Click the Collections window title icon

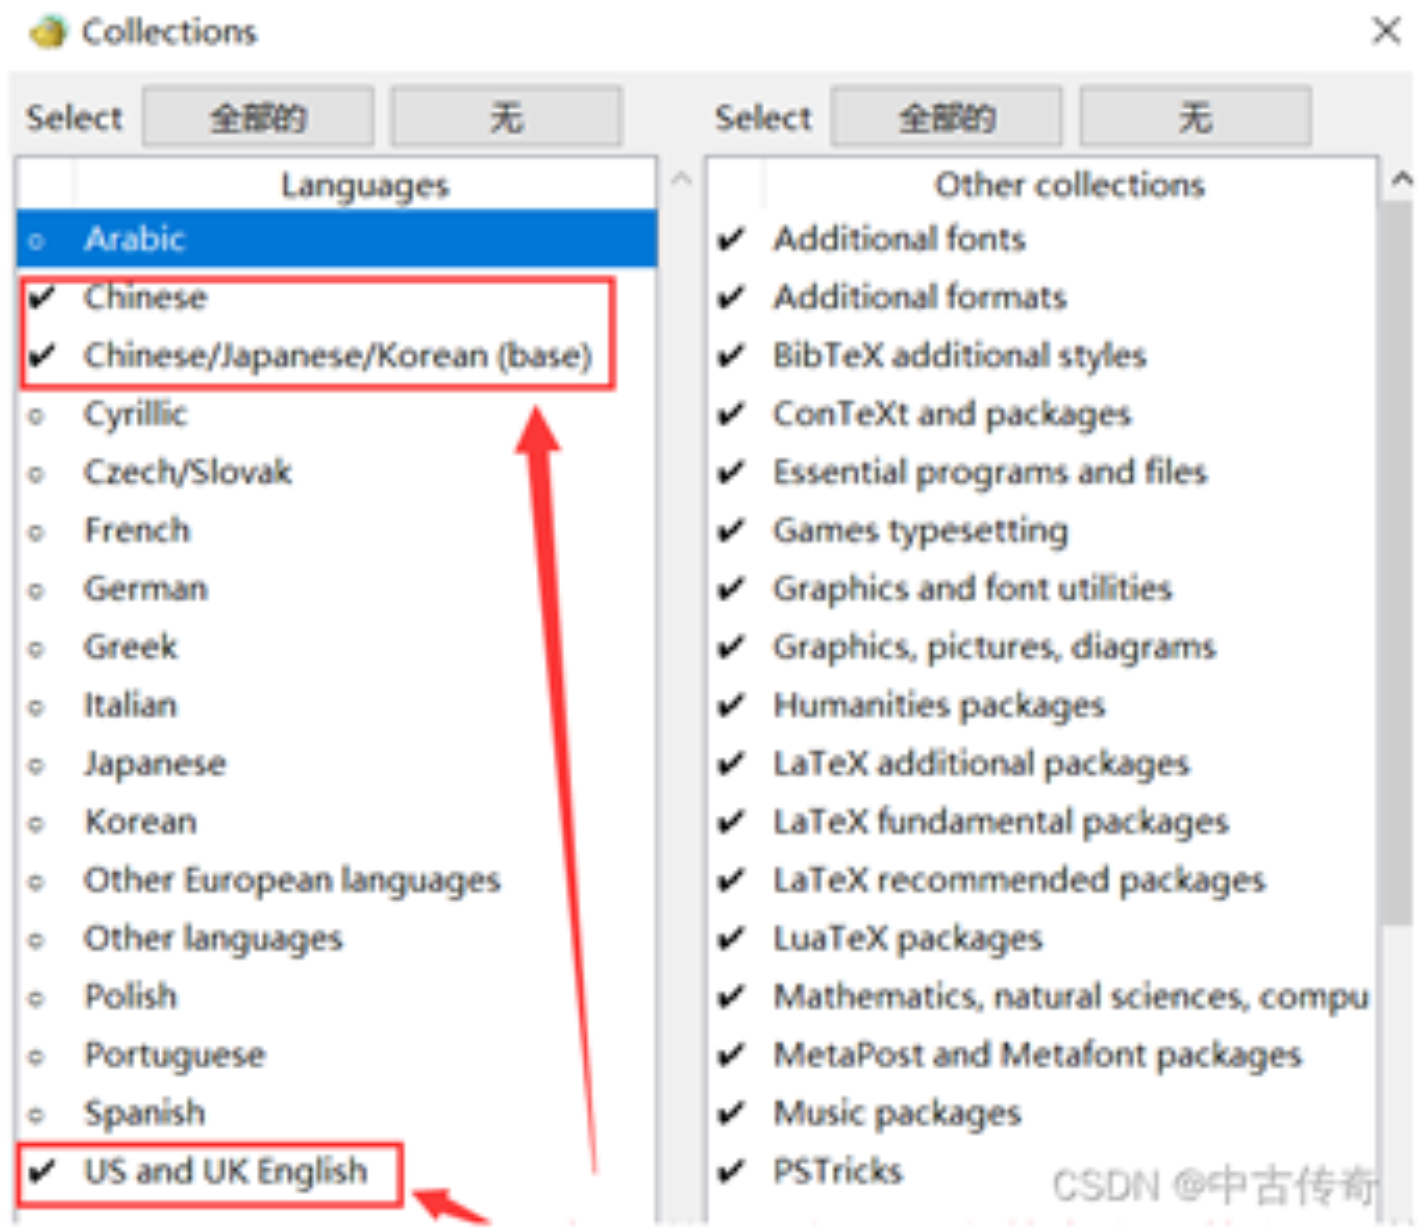47,32
